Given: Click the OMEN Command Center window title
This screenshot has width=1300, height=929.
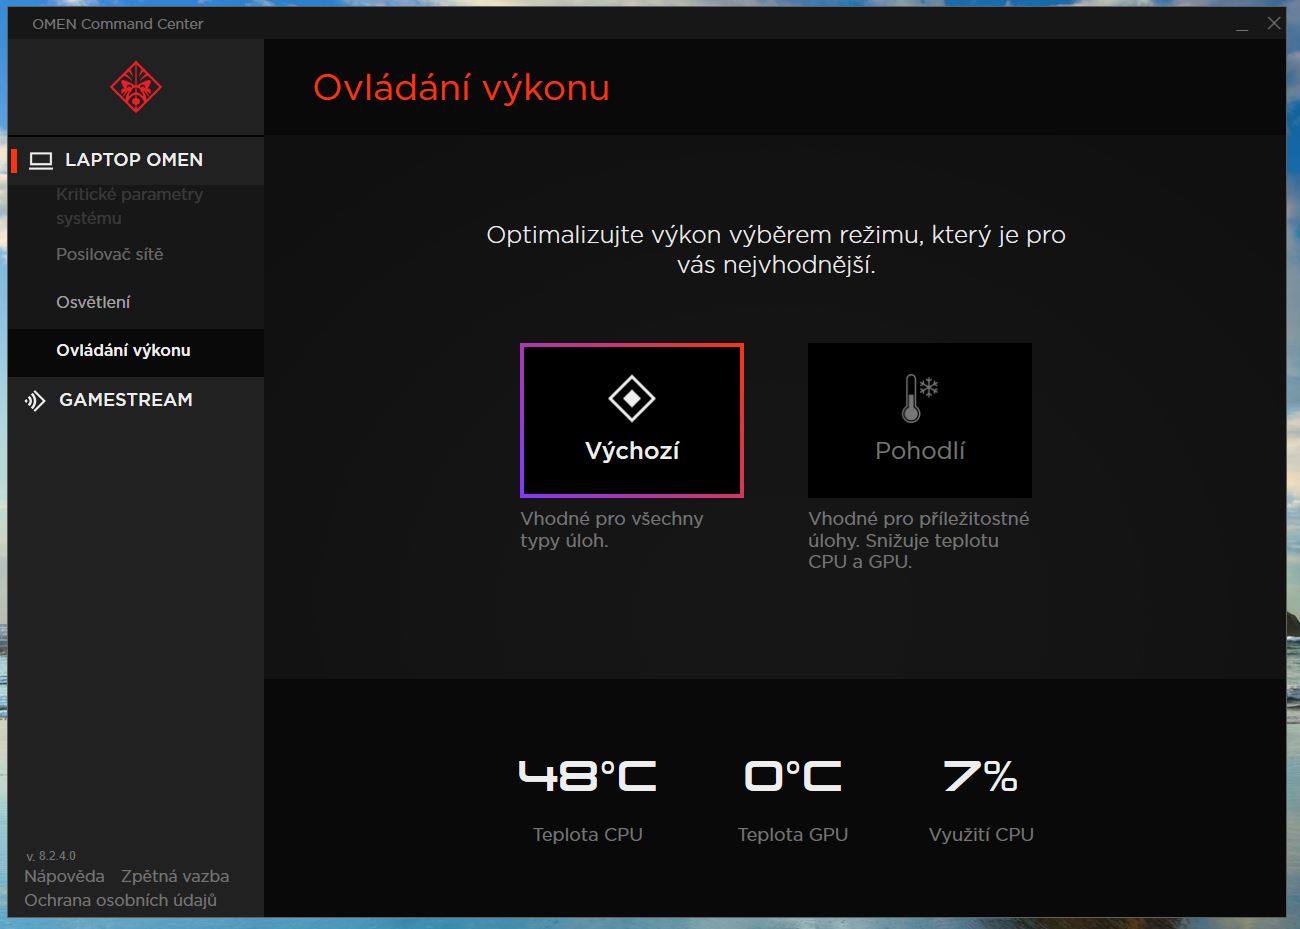Looking at the screenshot, I should tap(118, 24).
